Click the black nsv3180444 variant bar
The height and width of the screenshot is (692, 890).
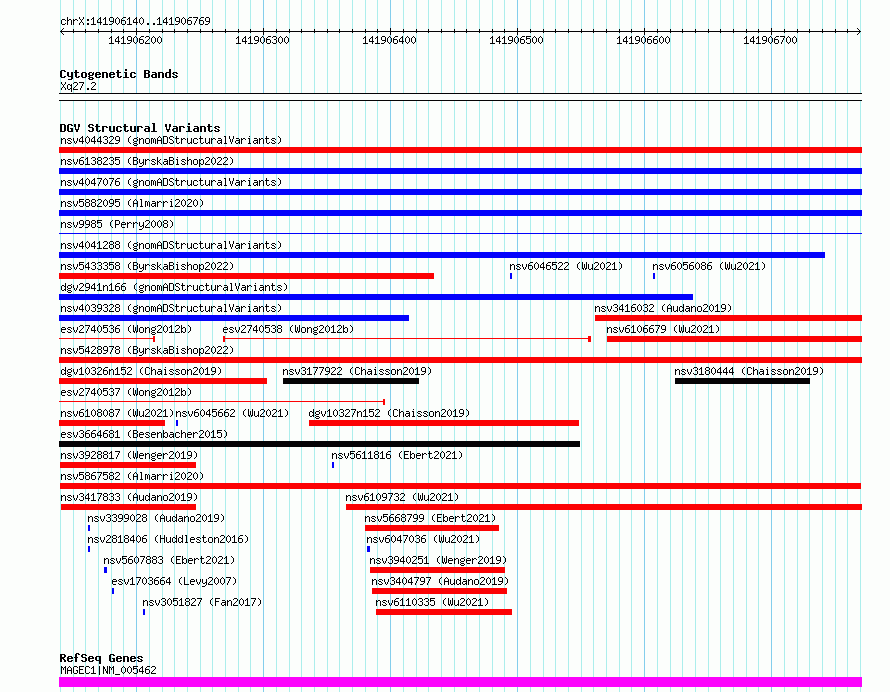pyautogui.click(x=742, y=381)
